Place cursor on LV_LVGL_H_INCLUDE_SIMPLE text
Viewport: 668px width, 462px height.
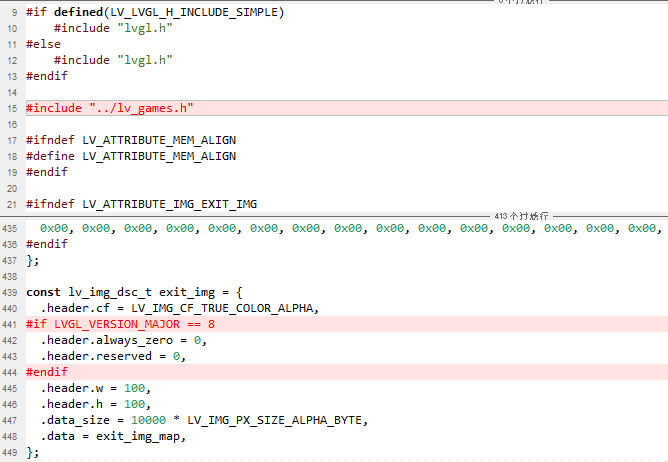click(182, 12)
